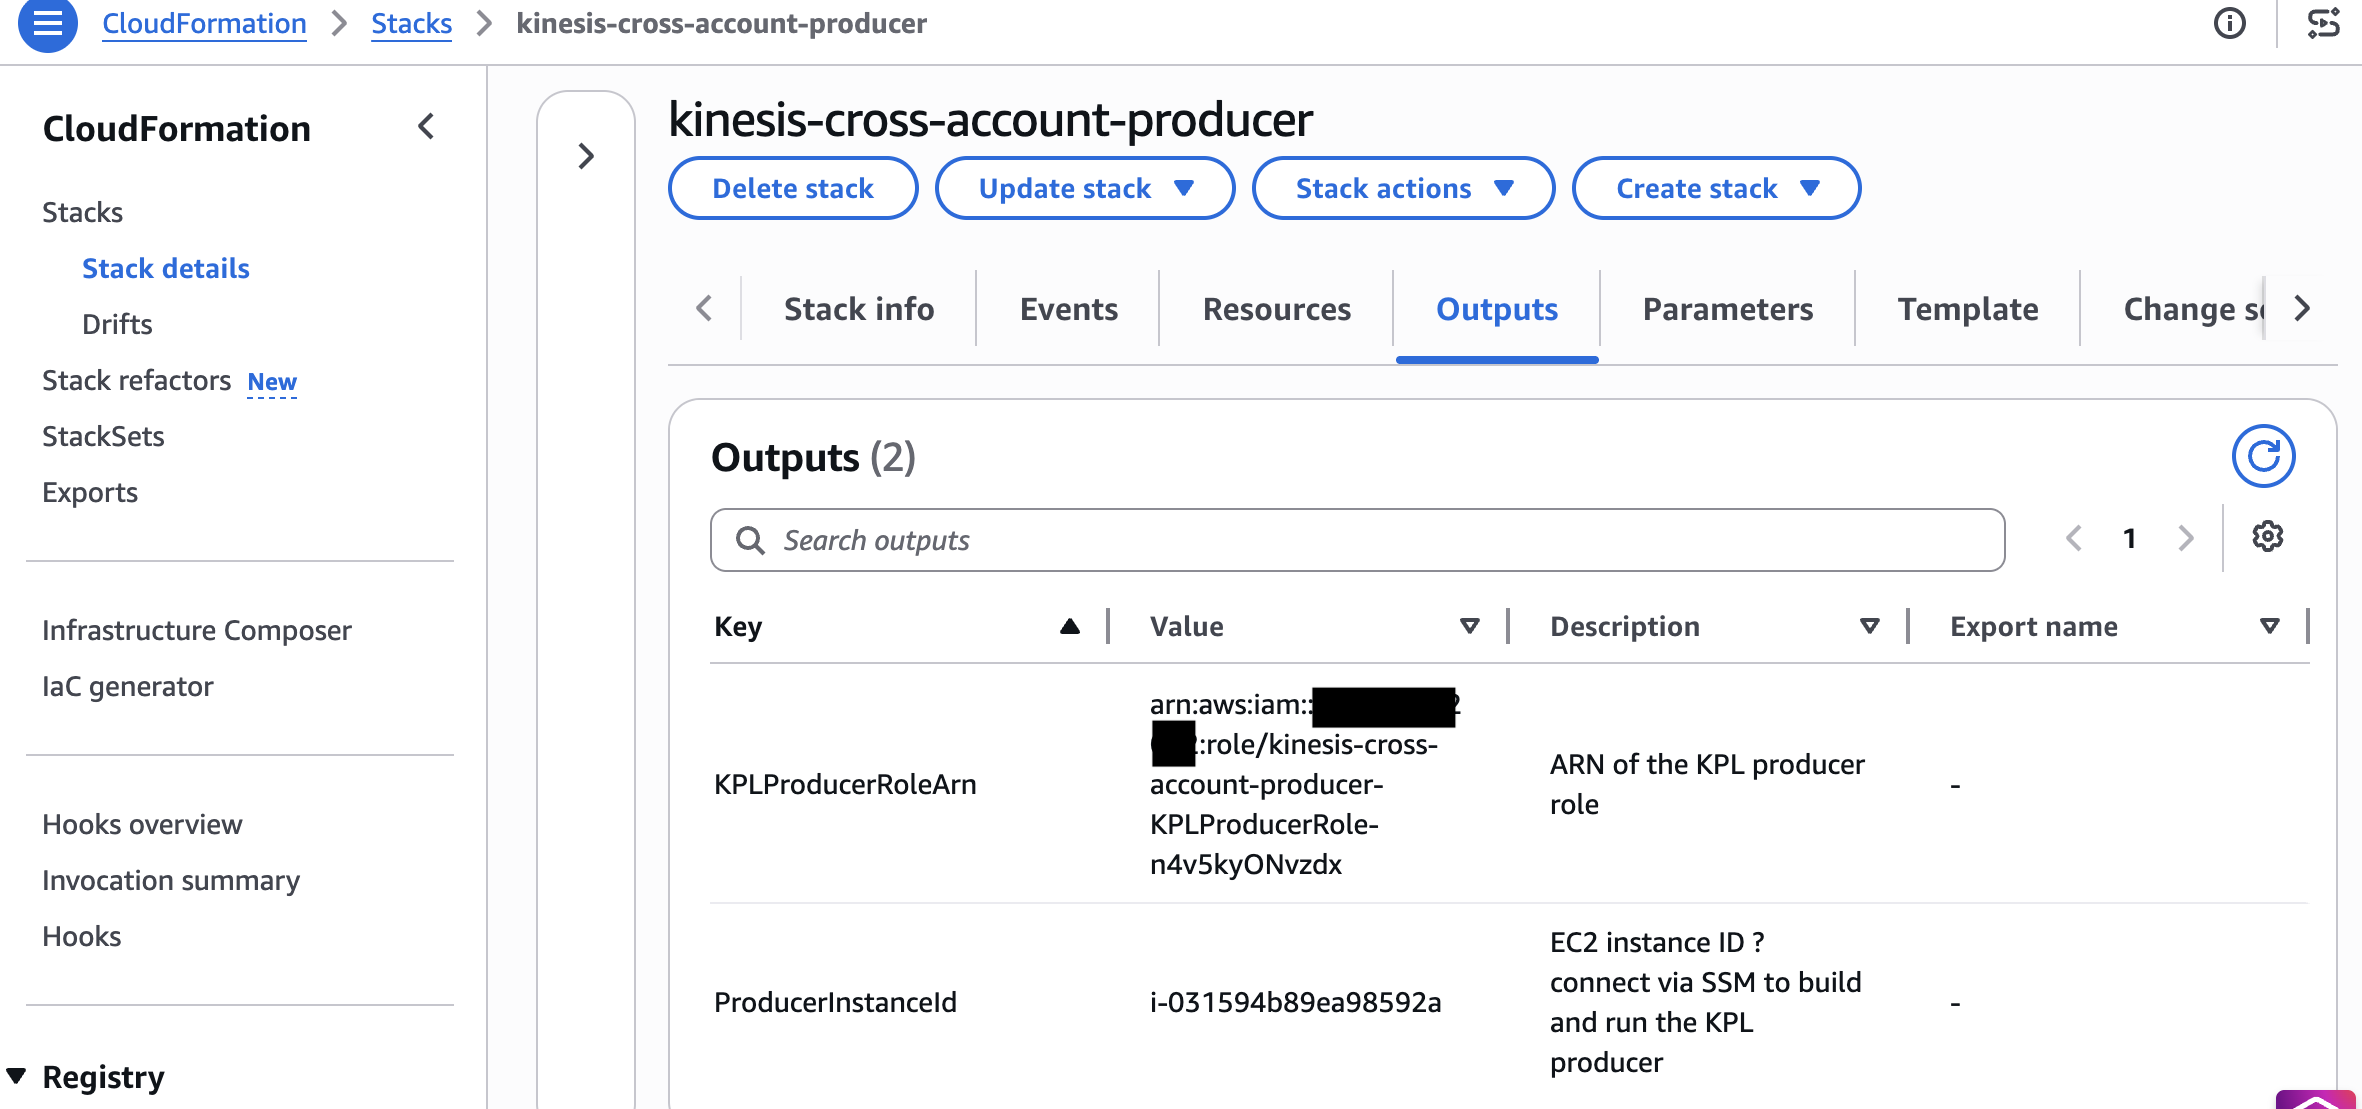The width and height of the screenshot is (2362, 1109).
Task: Open Stack details in sidebar
Action: (x=165, y=268)
